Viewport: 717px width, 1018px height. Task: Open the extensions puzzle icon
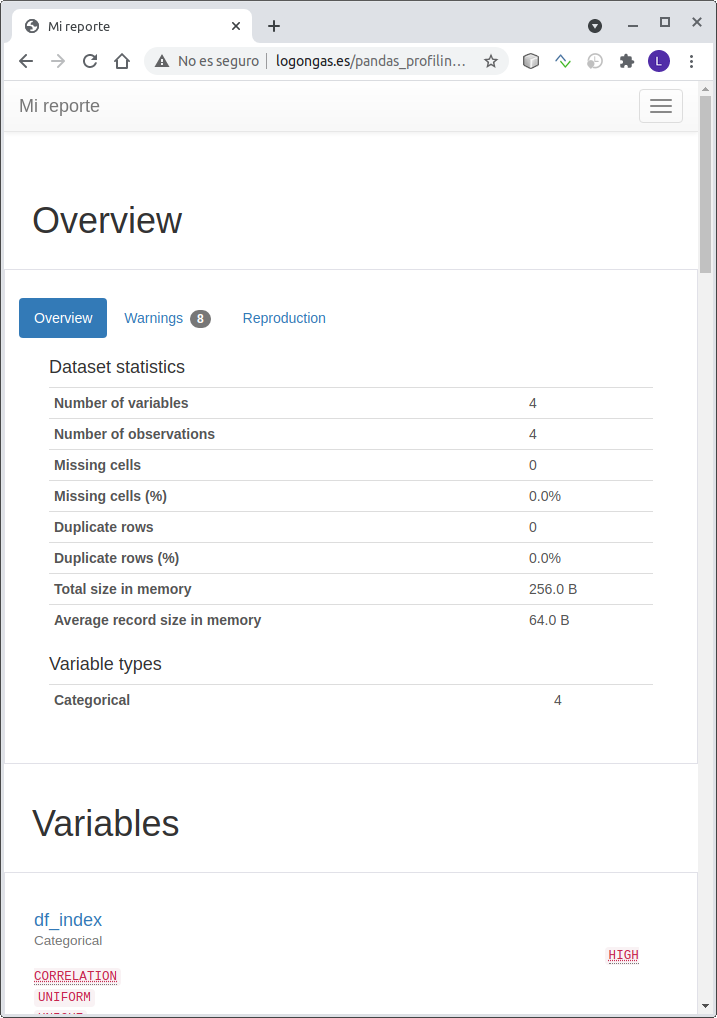627,61
